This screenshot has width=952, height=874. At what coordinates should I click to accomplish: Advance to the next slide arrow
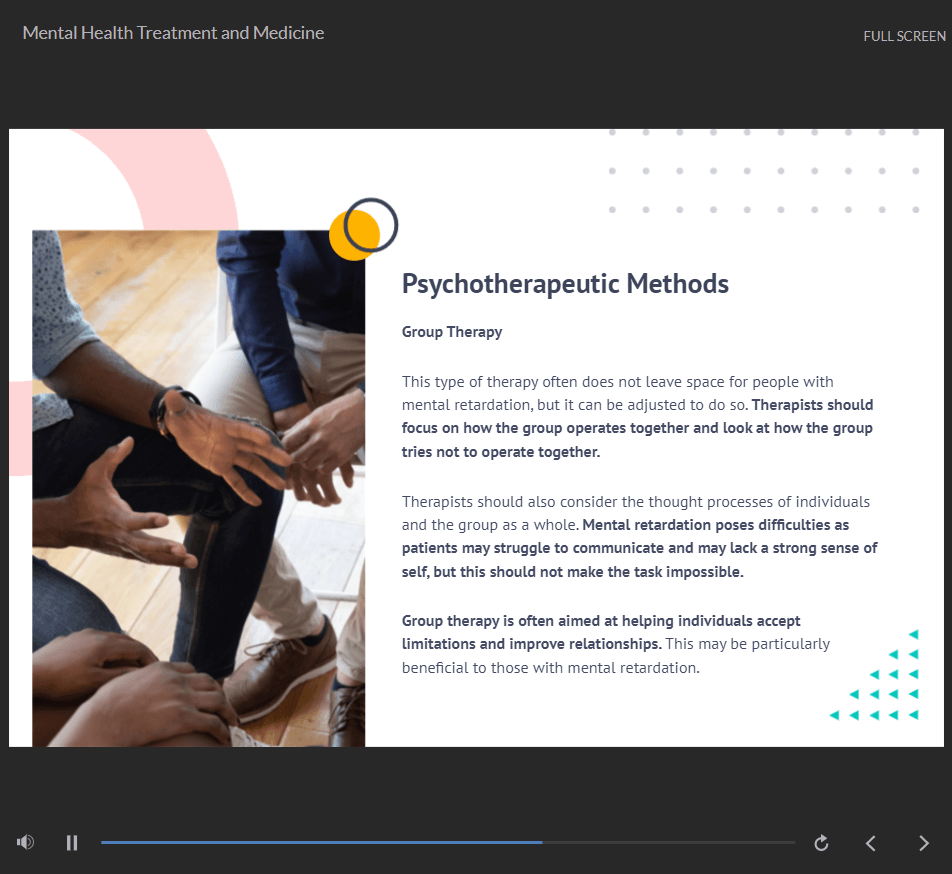923,843
